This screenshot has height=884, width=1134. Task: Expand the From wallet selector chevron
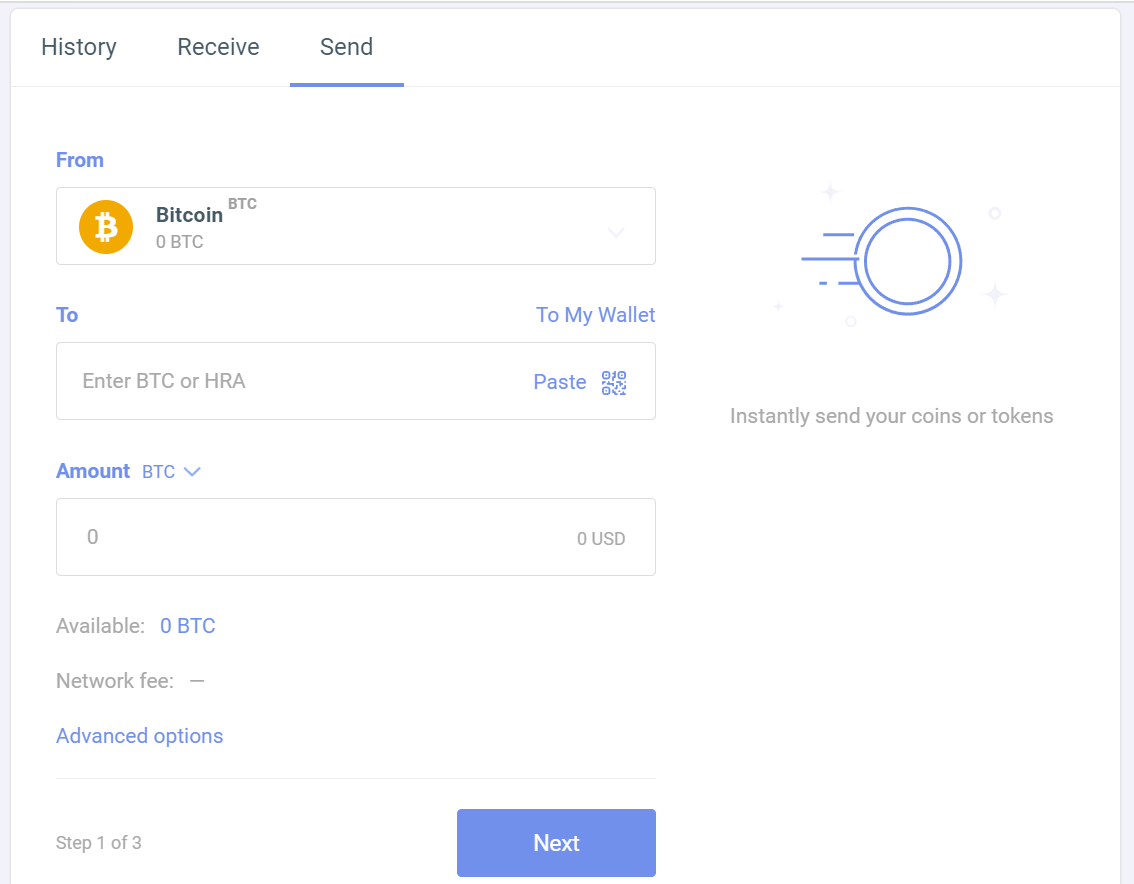(x=617, y=232)
